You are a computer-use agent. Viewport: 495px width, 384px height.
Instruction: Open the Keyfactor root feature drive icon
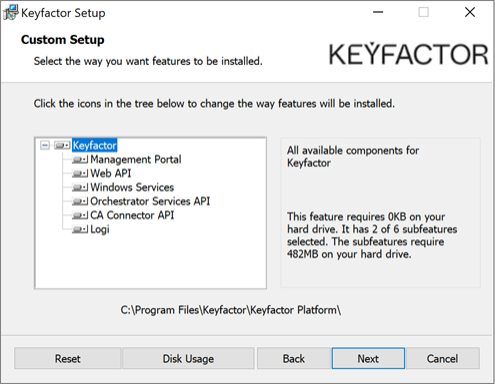[62, 146]
